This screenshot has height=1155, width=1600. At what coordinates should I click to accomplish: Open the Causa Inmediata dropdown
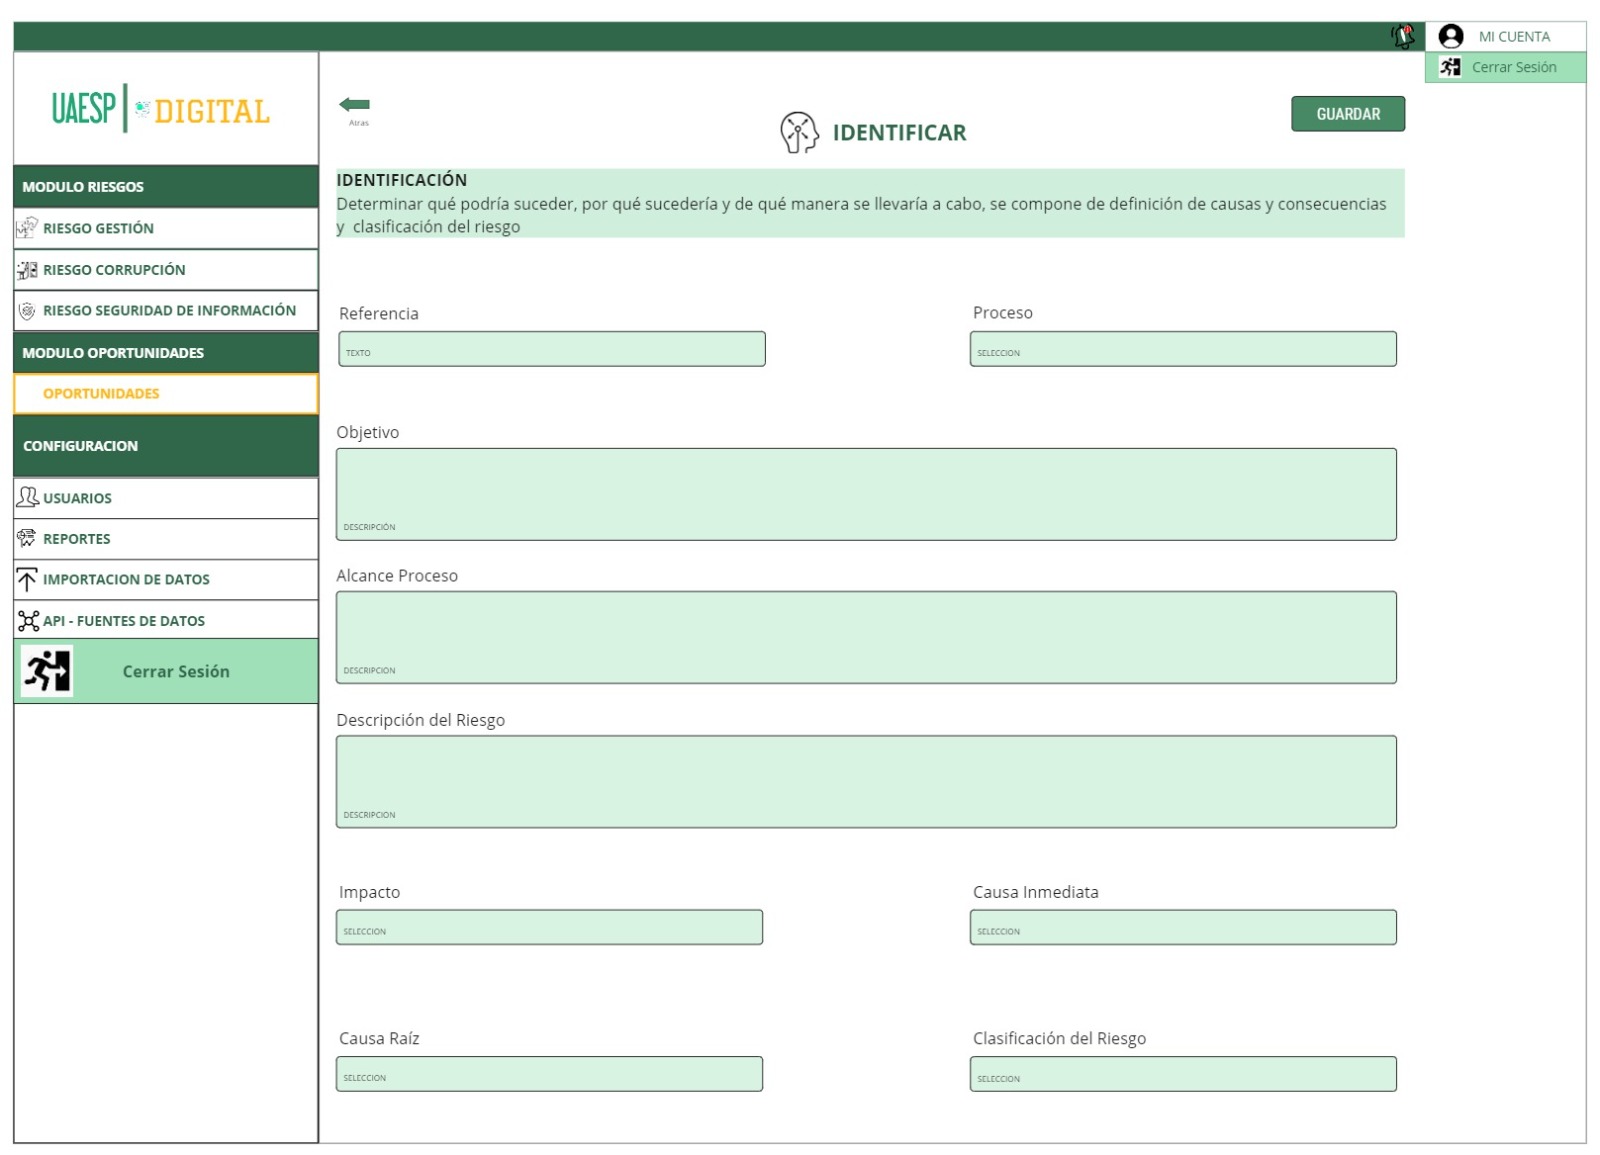pyautogui.click(x=1183, y=927)
